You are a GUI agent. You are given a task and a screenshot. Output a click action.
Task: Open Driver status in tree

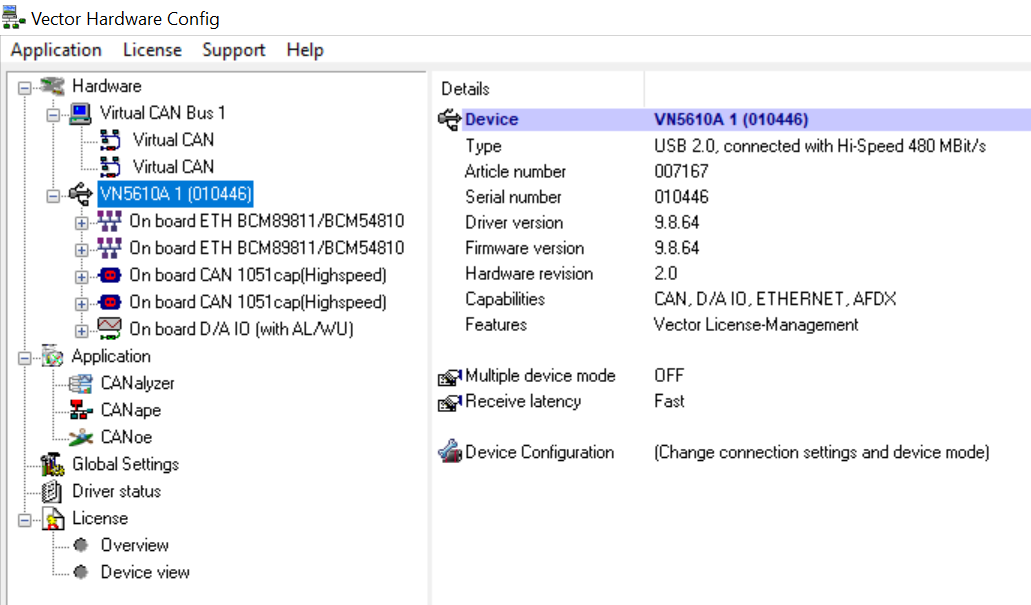pyautogui.click(x=116, y=491)
